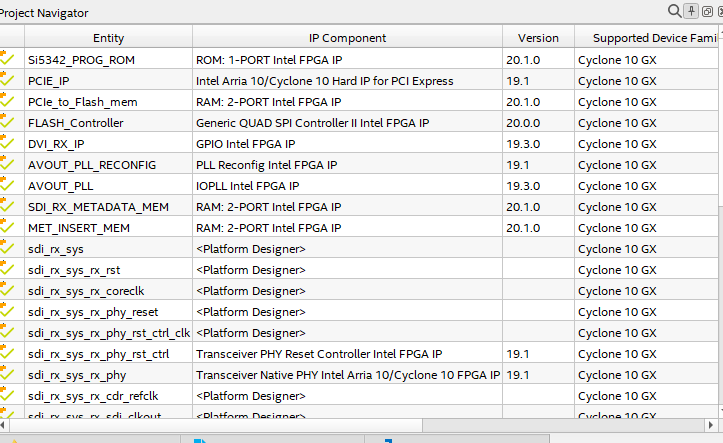Click status icon next to DVI_RX_IP
This screenshot has height=443, width=723.
pyautogui.click(x=8, y=143)
